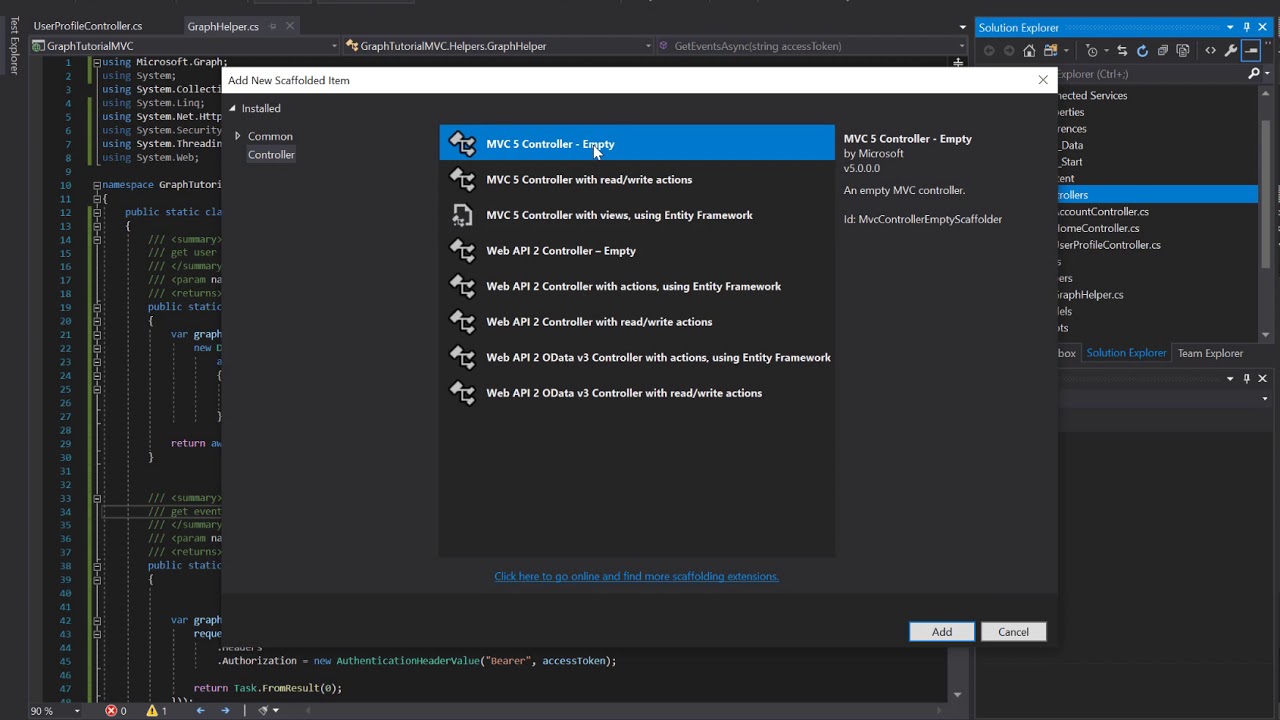Click View Code angle-brackets icon

coord(1210,51)
